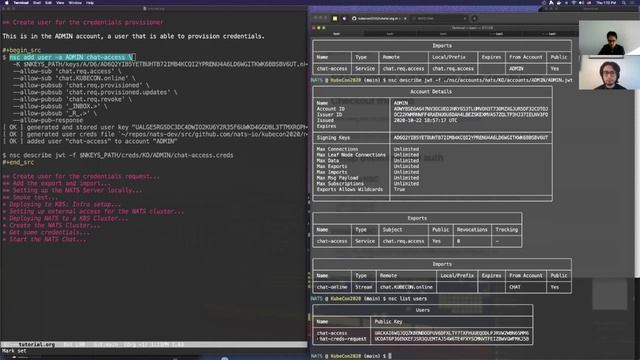Open the Window menu
The image size is (640, 360).
click(x=75, y=2)
